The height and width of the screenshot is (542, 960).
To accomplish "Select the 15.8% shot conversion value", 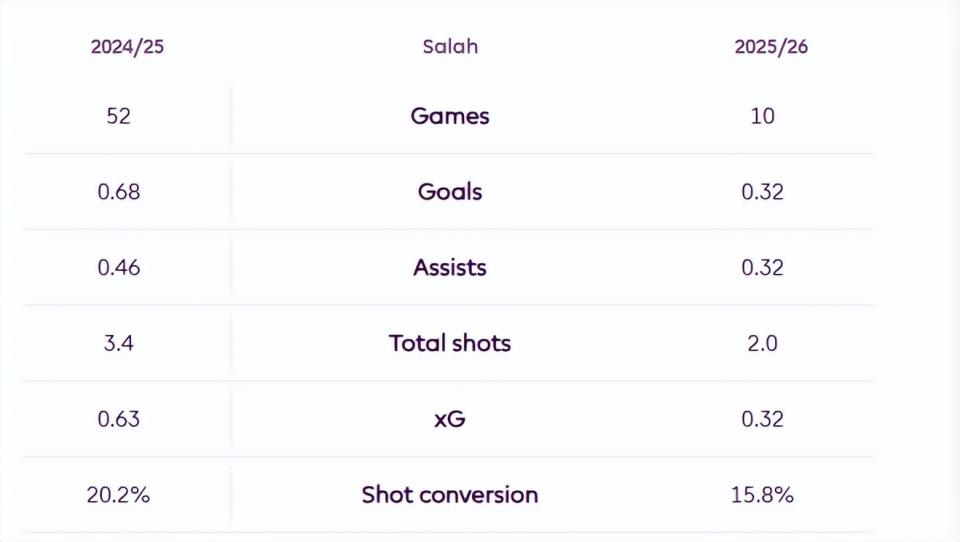I will tap(762, 495).
